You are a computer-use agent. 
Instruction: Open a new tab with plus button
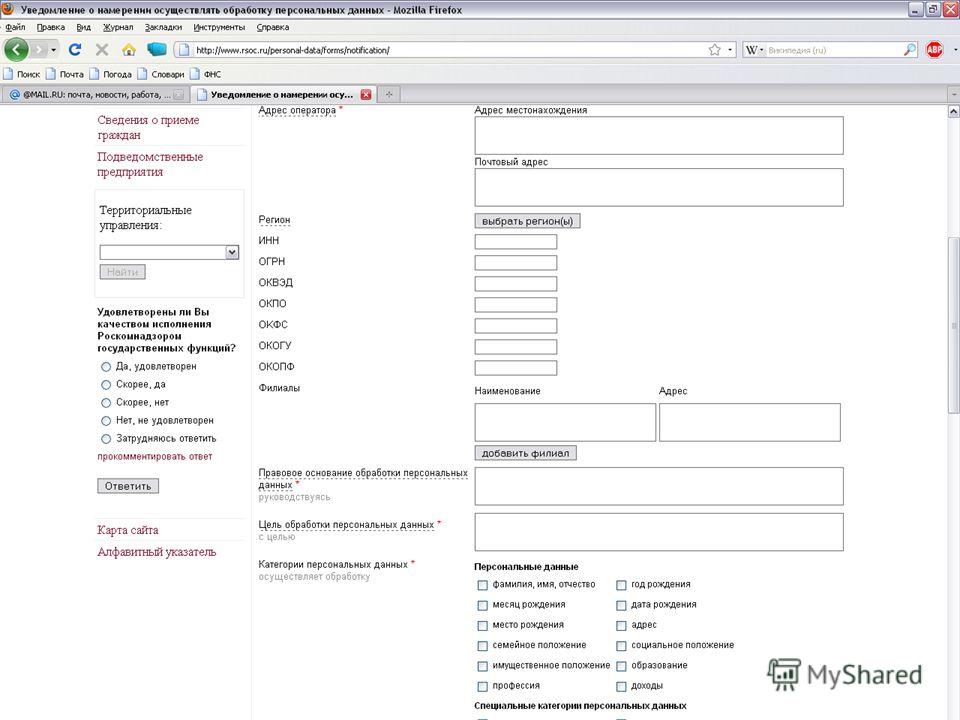[x=389, y=94]
